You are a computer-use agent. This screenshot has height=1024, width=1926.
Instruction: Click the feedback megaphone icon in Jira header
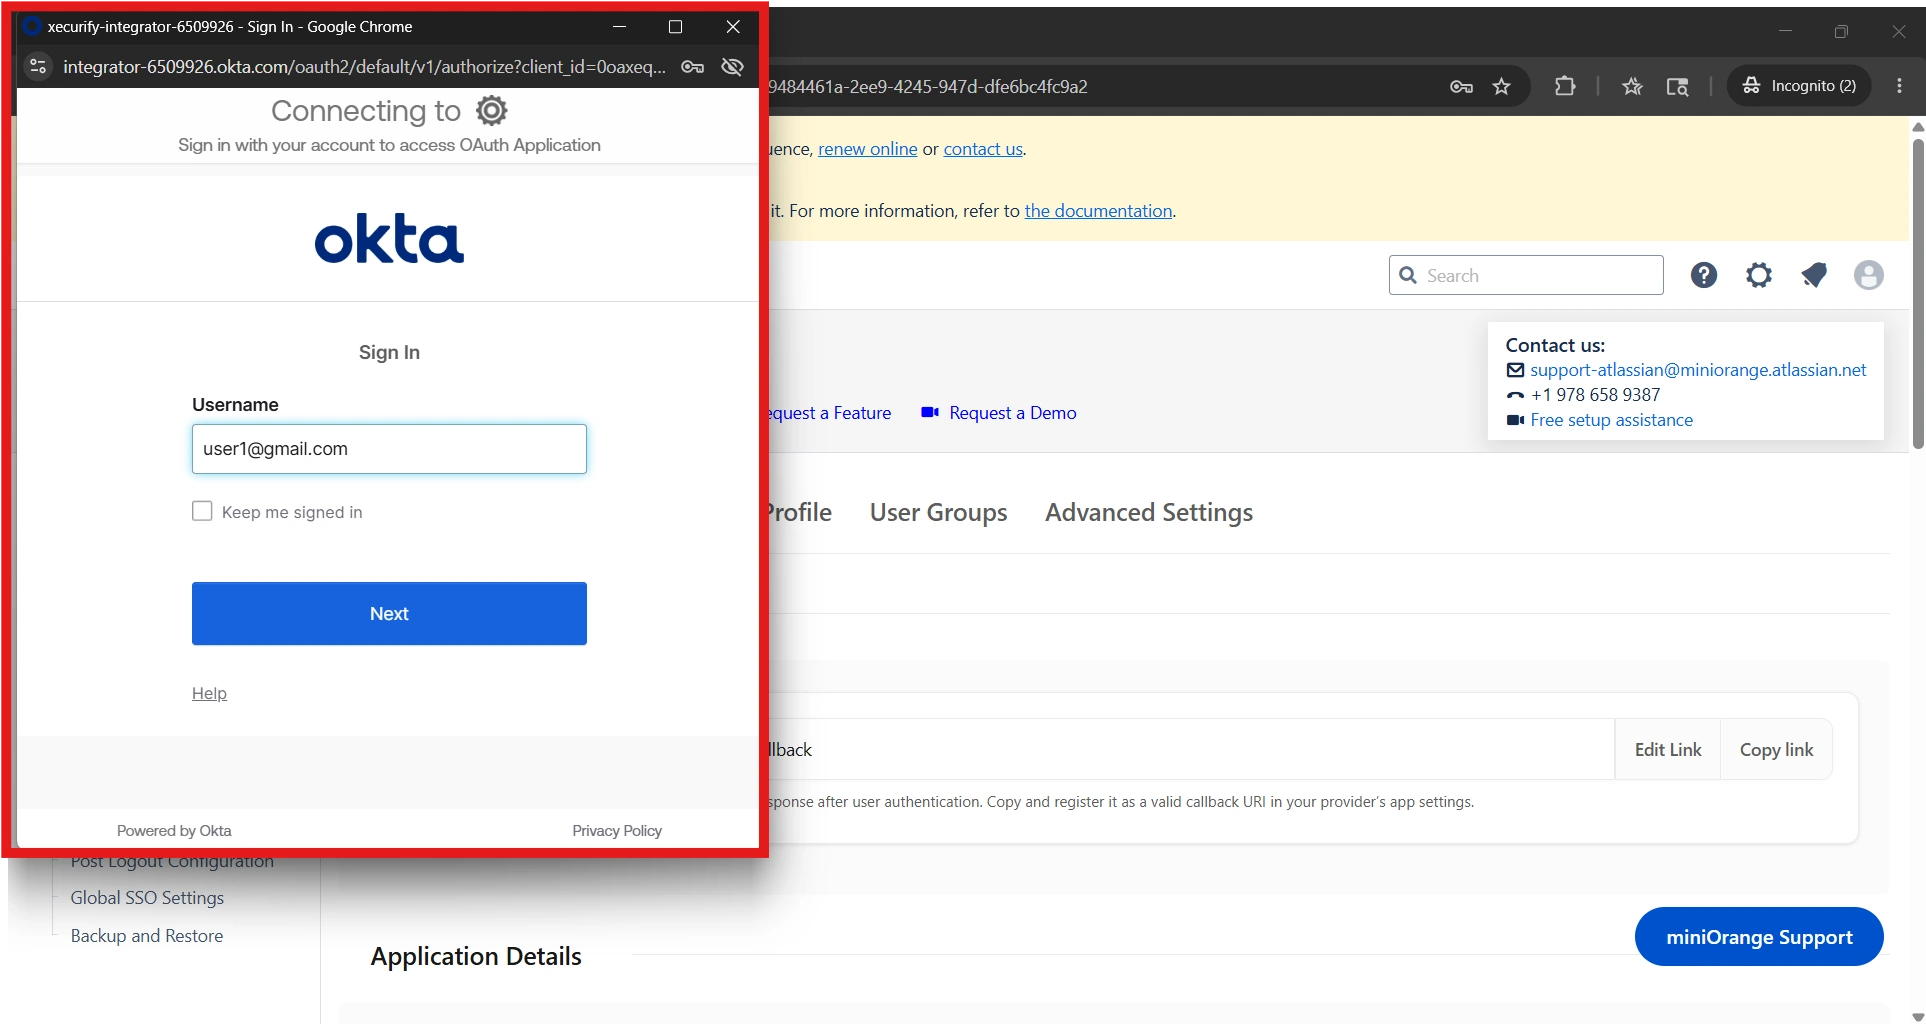click(1814, 275)
